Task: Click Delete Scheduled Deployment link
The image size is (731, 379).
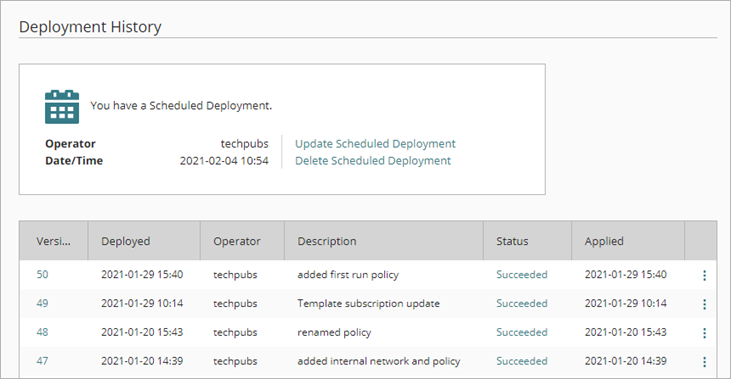Action: [373, 161]
